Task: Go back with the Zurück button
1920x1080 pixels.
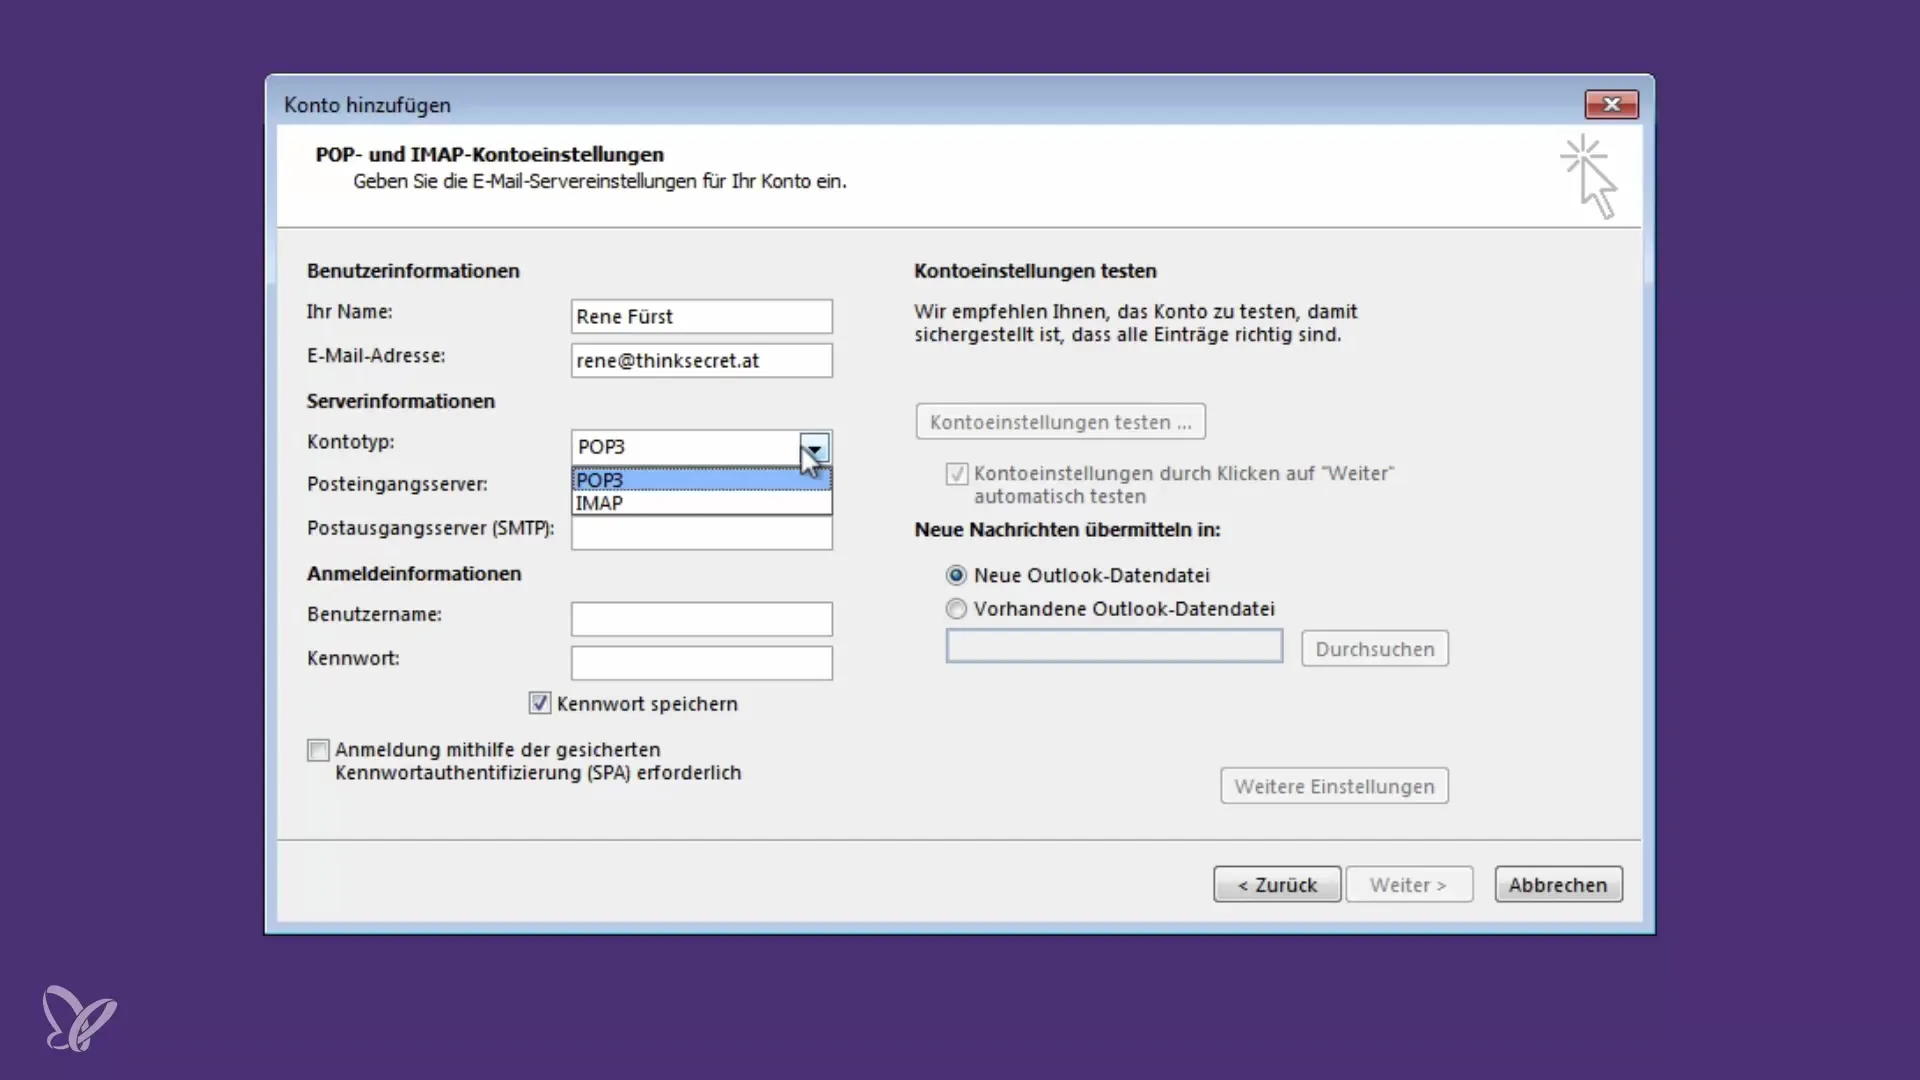Action: coord(1277,885)
